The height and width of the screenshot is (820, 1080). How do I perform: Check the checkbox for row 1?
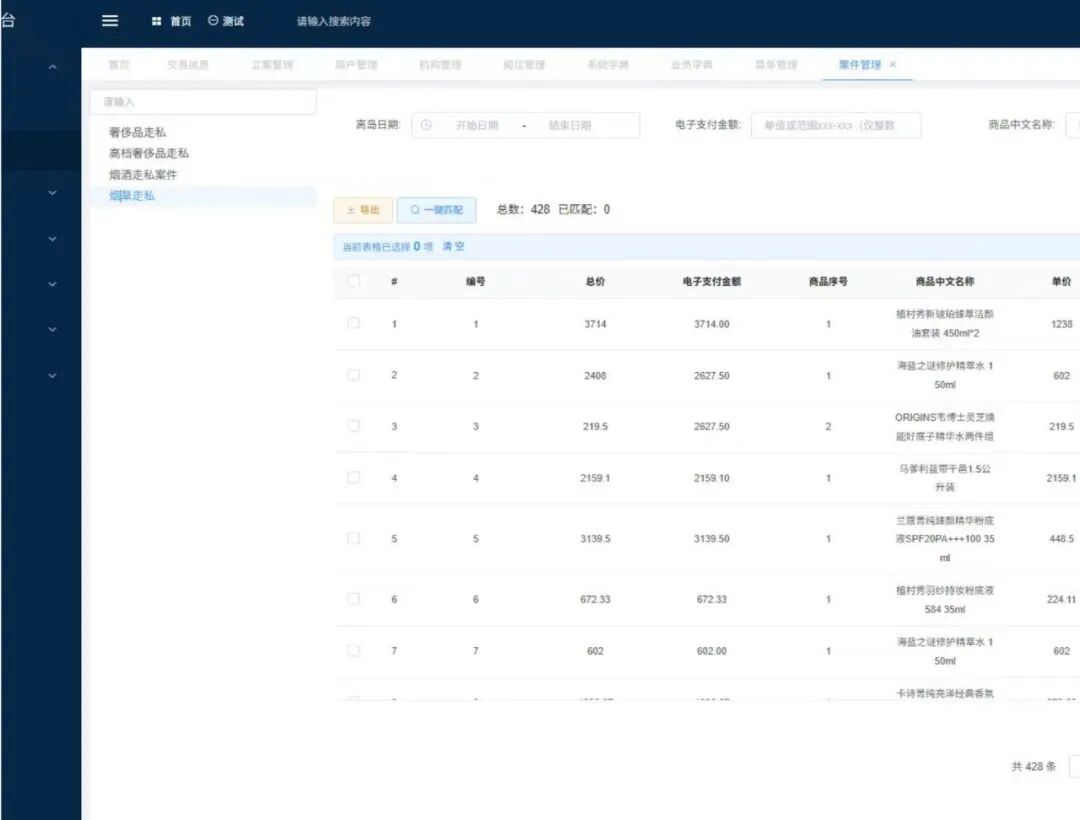coord(353,323)
